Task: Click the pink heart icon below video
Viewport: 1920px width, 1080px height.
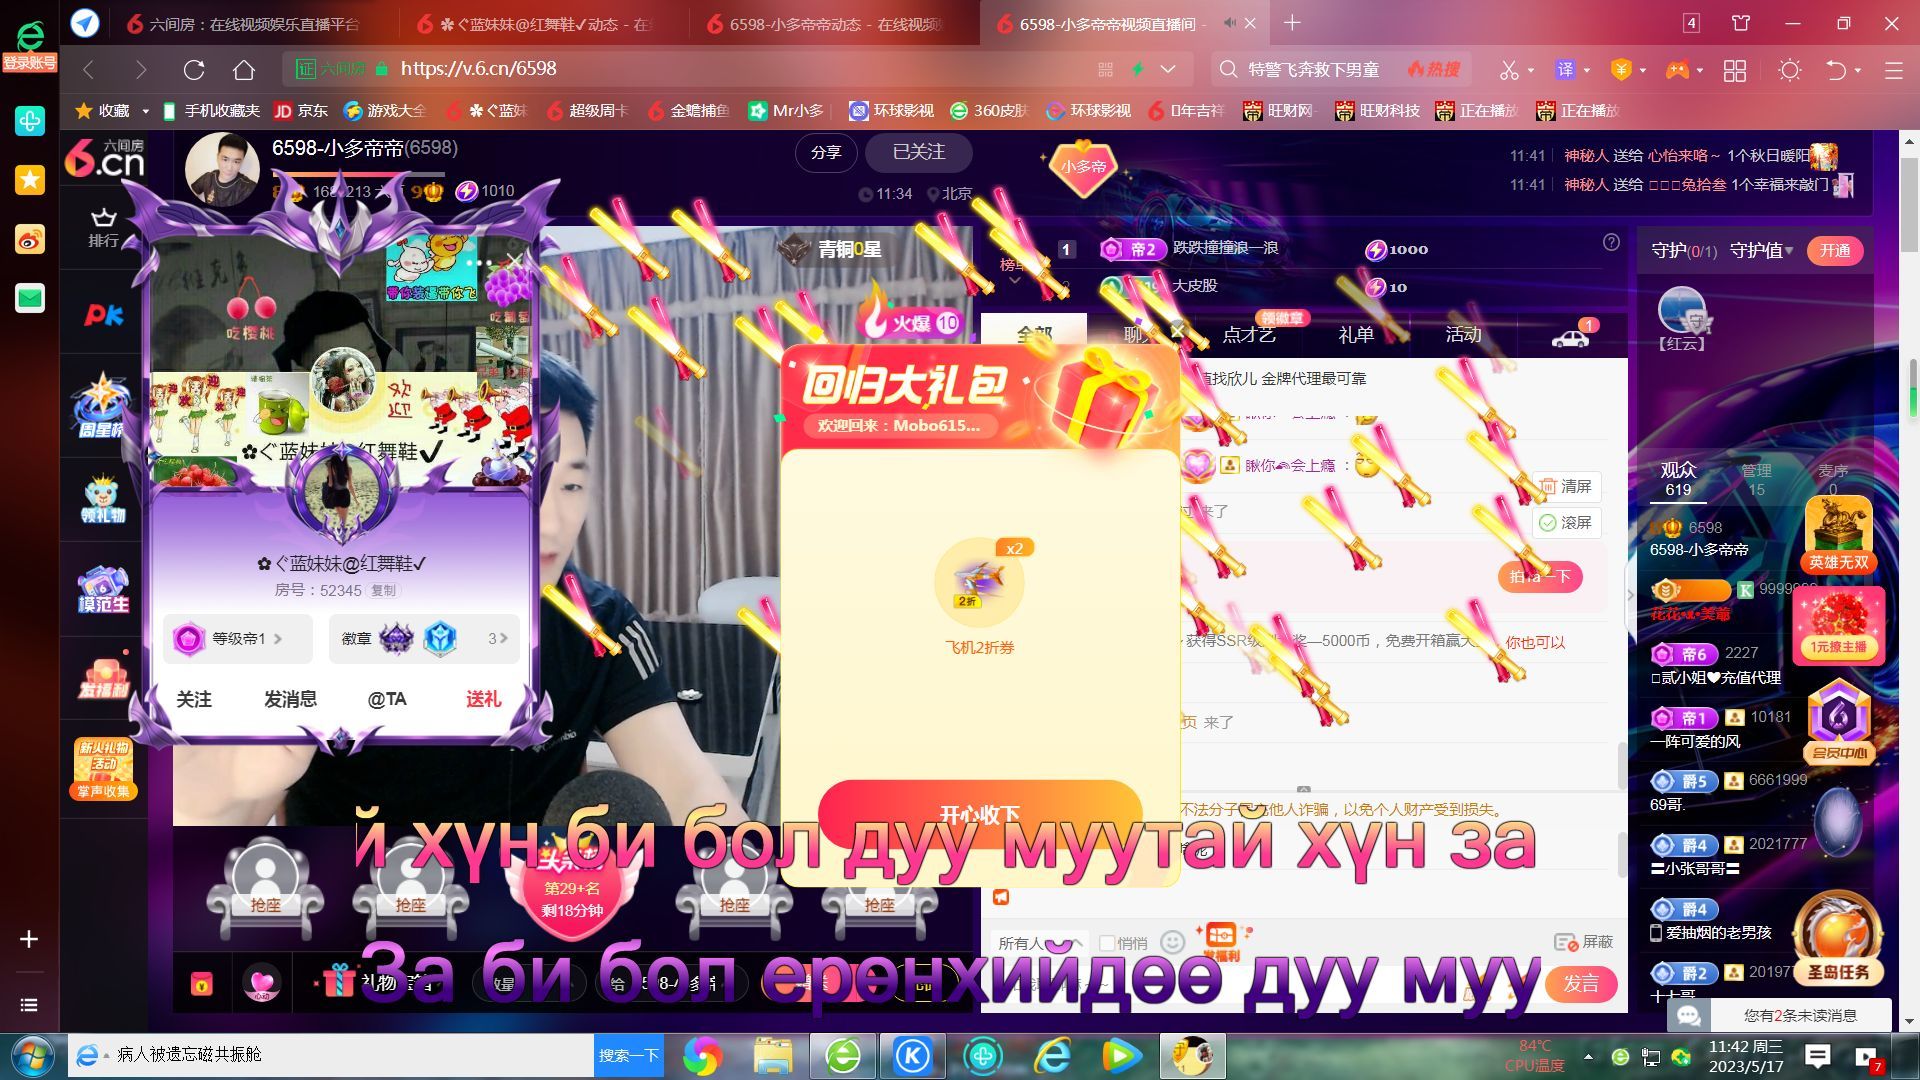Action: tap(262, 983)
